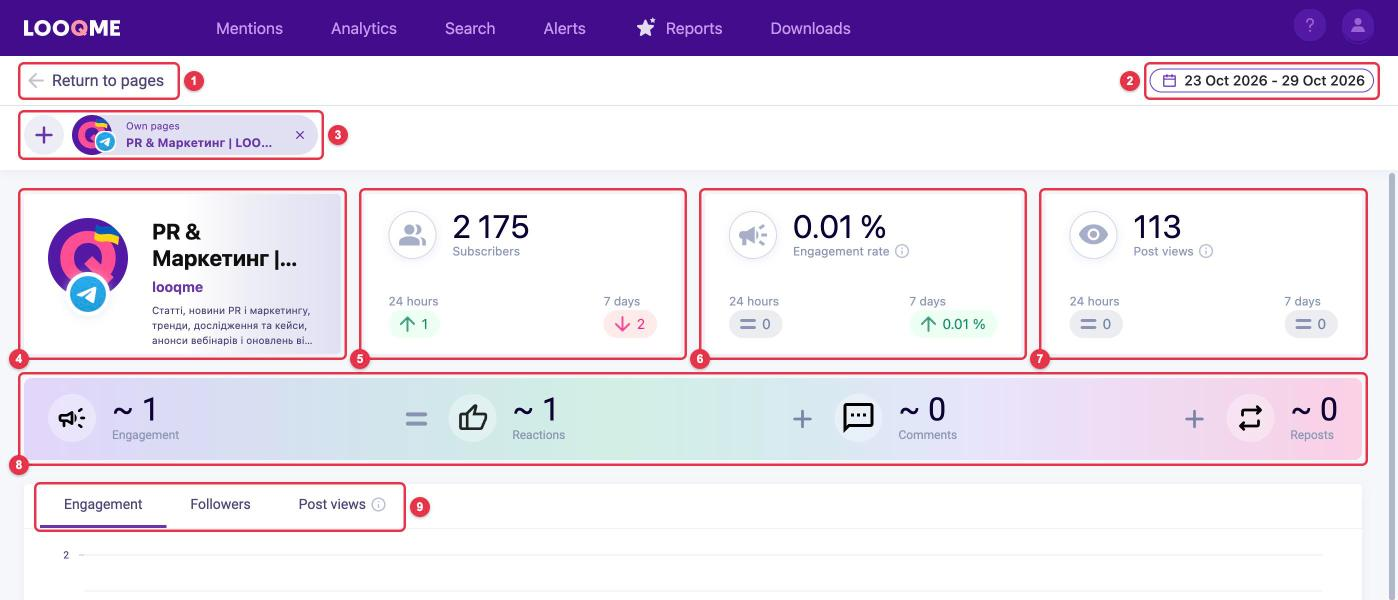Click the Subscribers 24 hours up 1 badge
This screenshot has width=1398, height=600.
(x=414, y=324)
